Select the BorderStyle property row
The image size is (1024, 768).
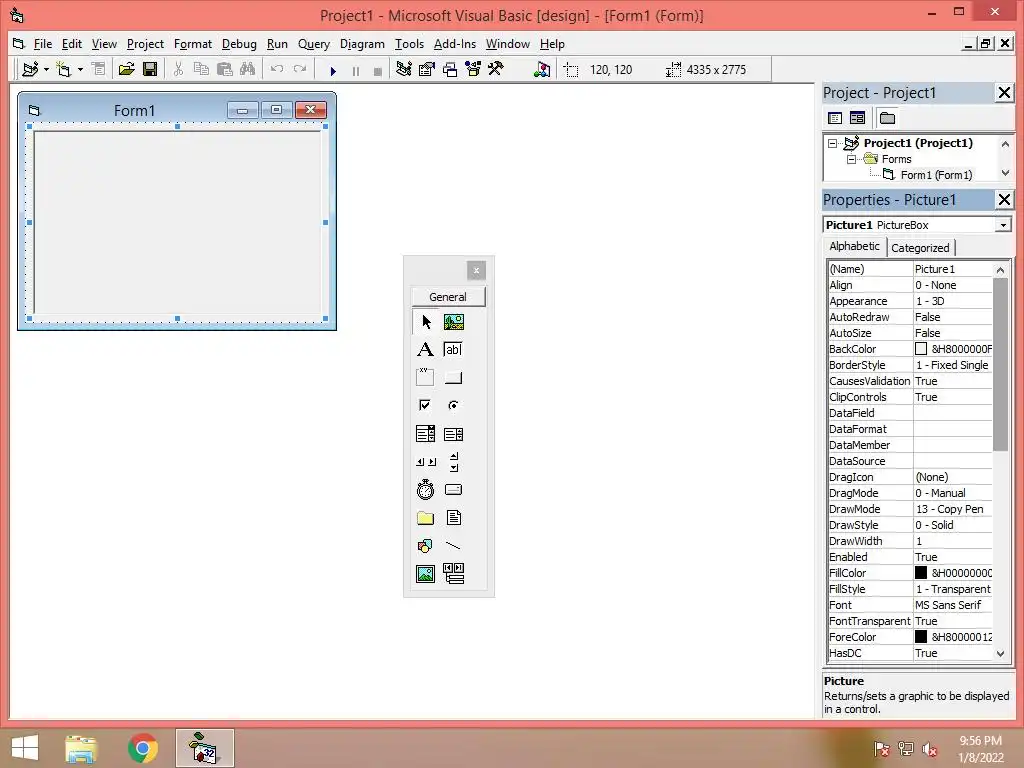[x=910, y=365]
